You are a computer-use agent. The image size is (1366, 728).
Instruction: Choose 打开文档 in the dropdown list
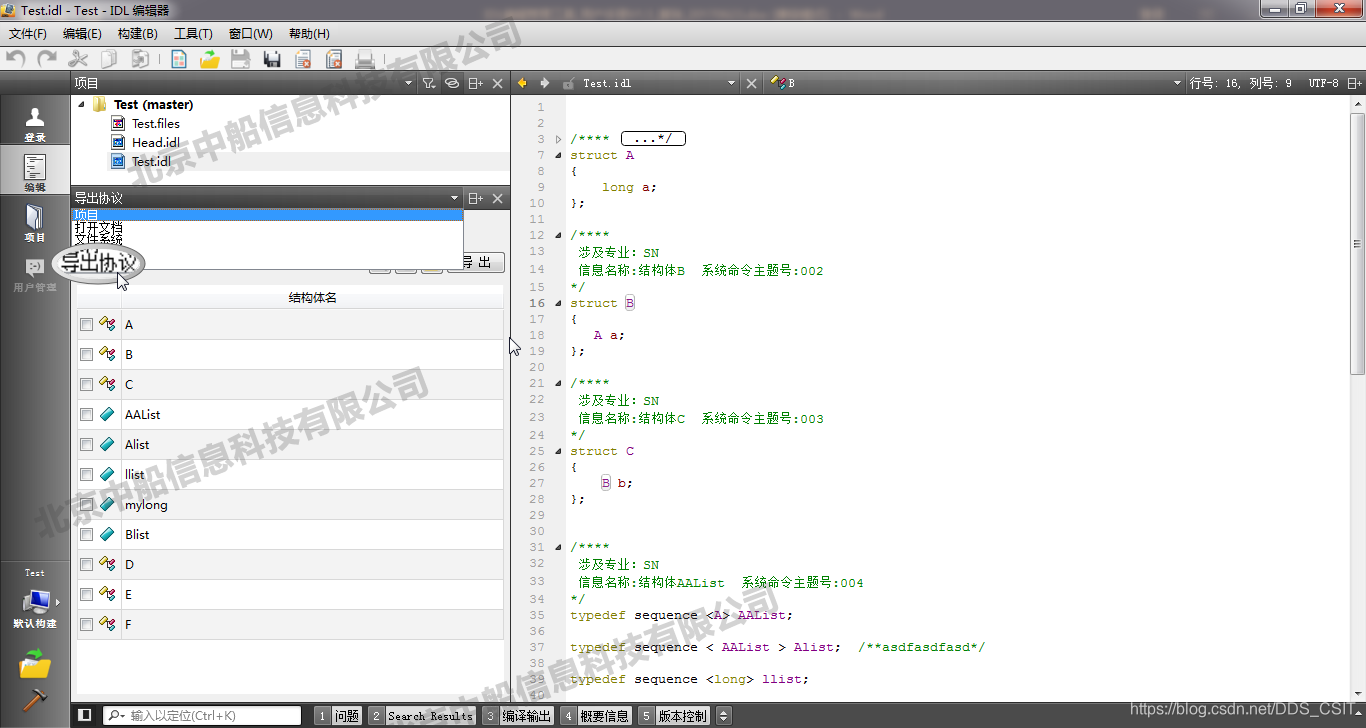[267, 227]
